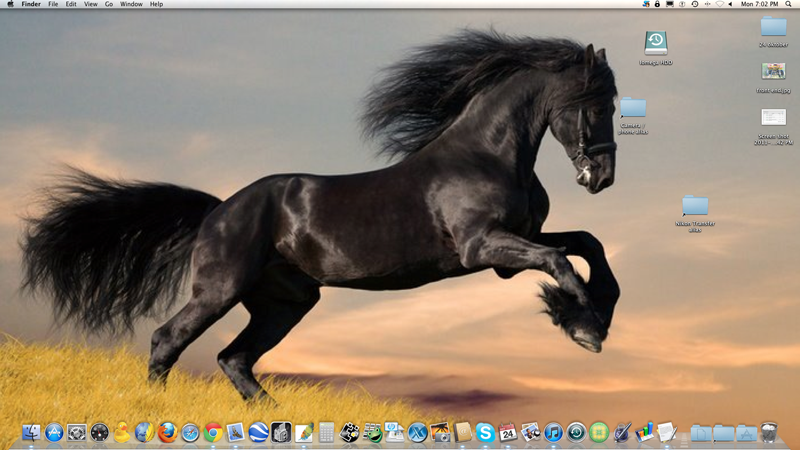The image size is (800, 450).
Task: Launch Keynote chart icon in Dock
Action: pyautogui.click(x=644, y=433)
